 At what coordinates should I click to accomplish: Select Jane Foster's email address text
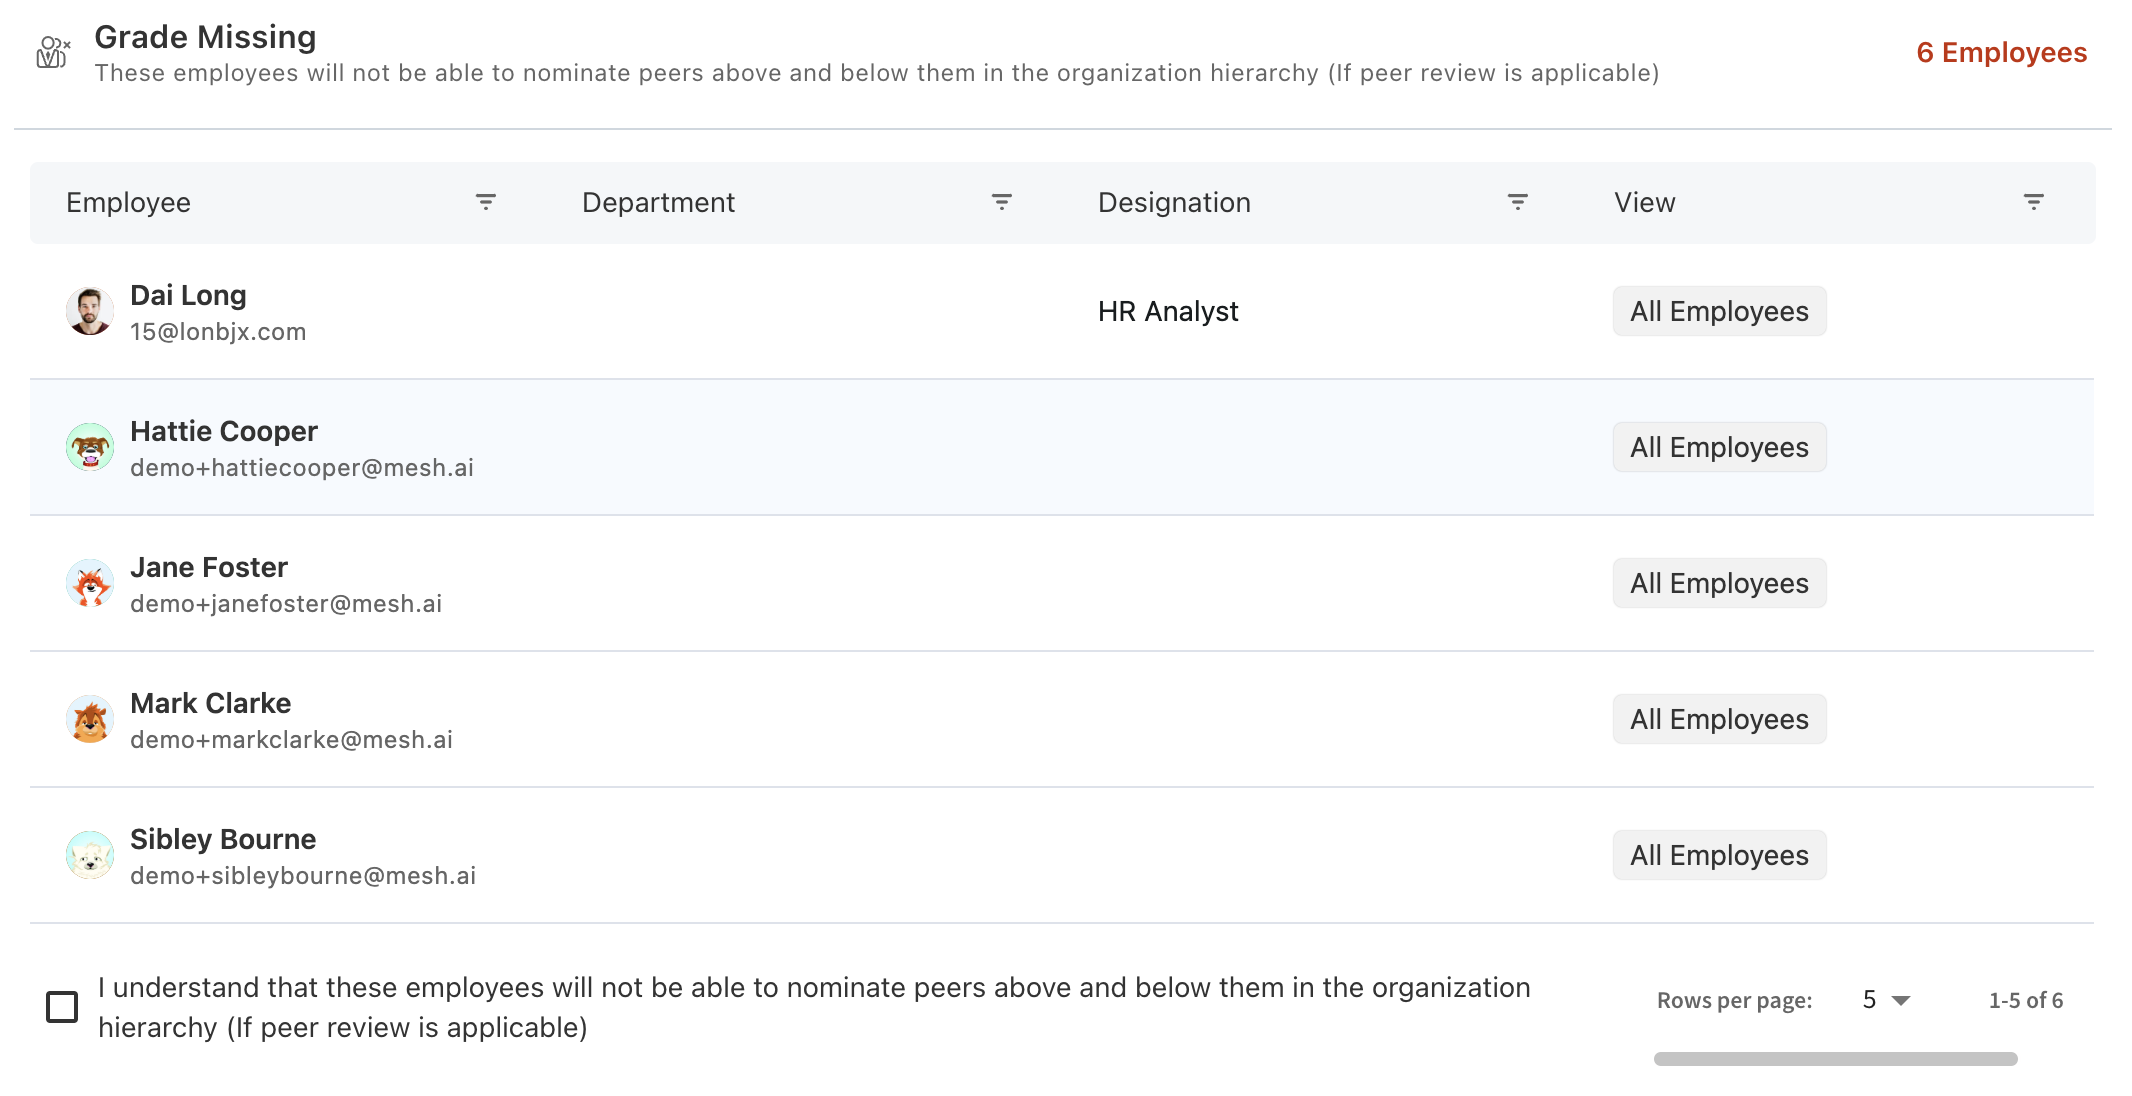coord(286,604)
